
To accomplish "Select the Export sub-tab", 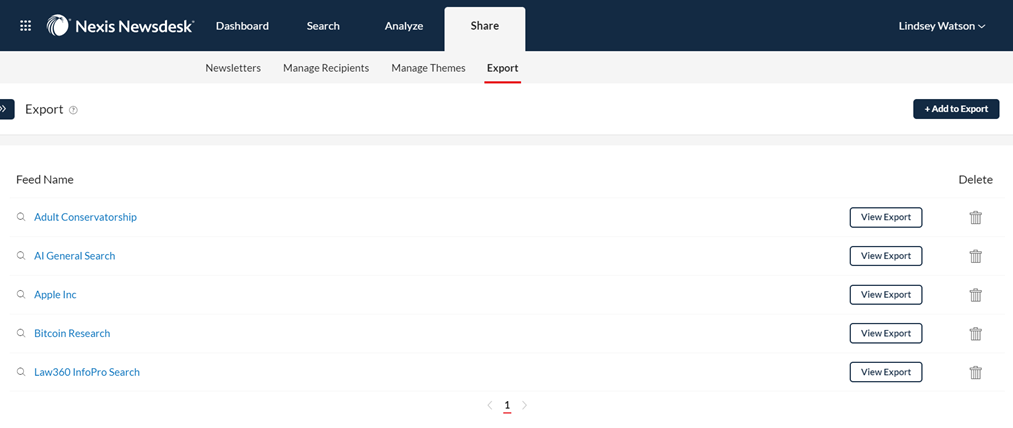I will click(x=503, y=68).
